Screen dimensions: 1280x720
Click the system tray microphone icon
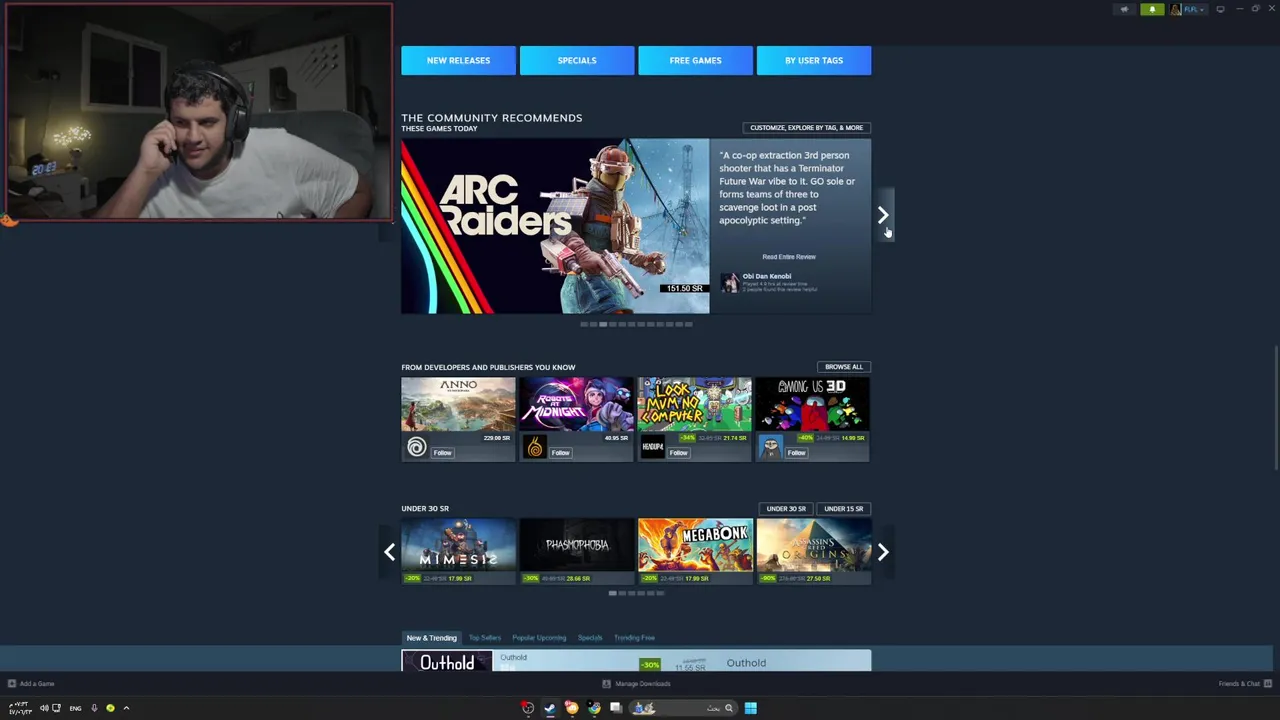tap(94, 708)
